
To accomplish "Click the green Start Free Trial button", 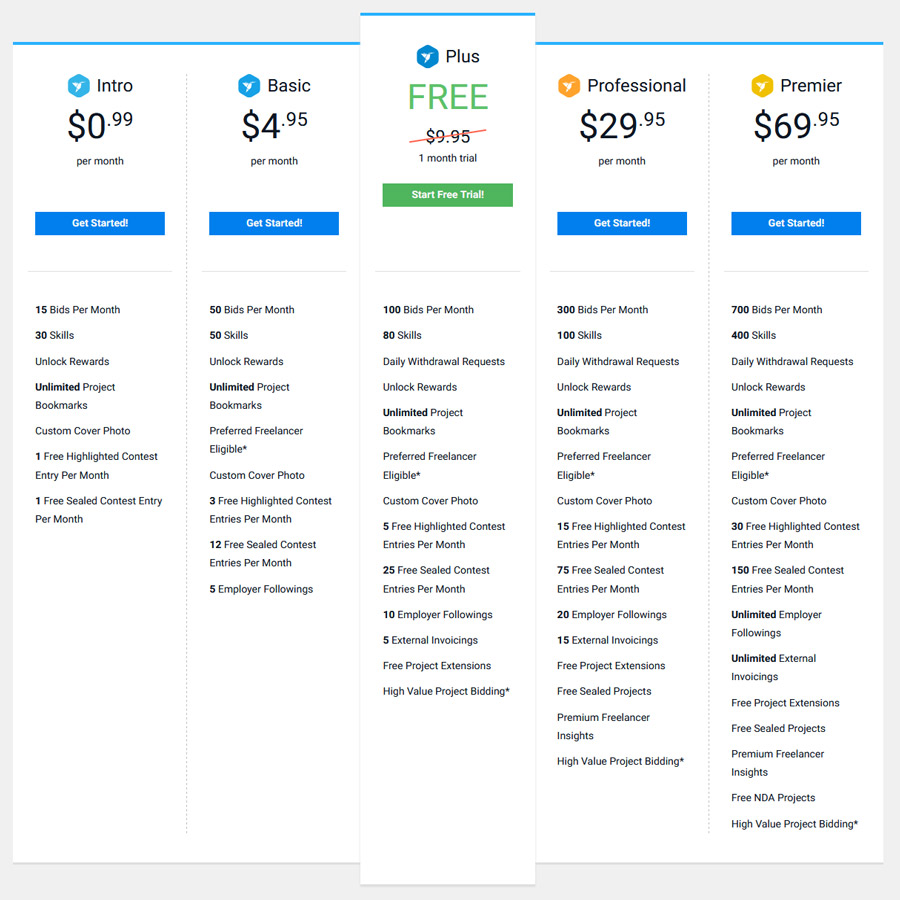I will [448, 195].
